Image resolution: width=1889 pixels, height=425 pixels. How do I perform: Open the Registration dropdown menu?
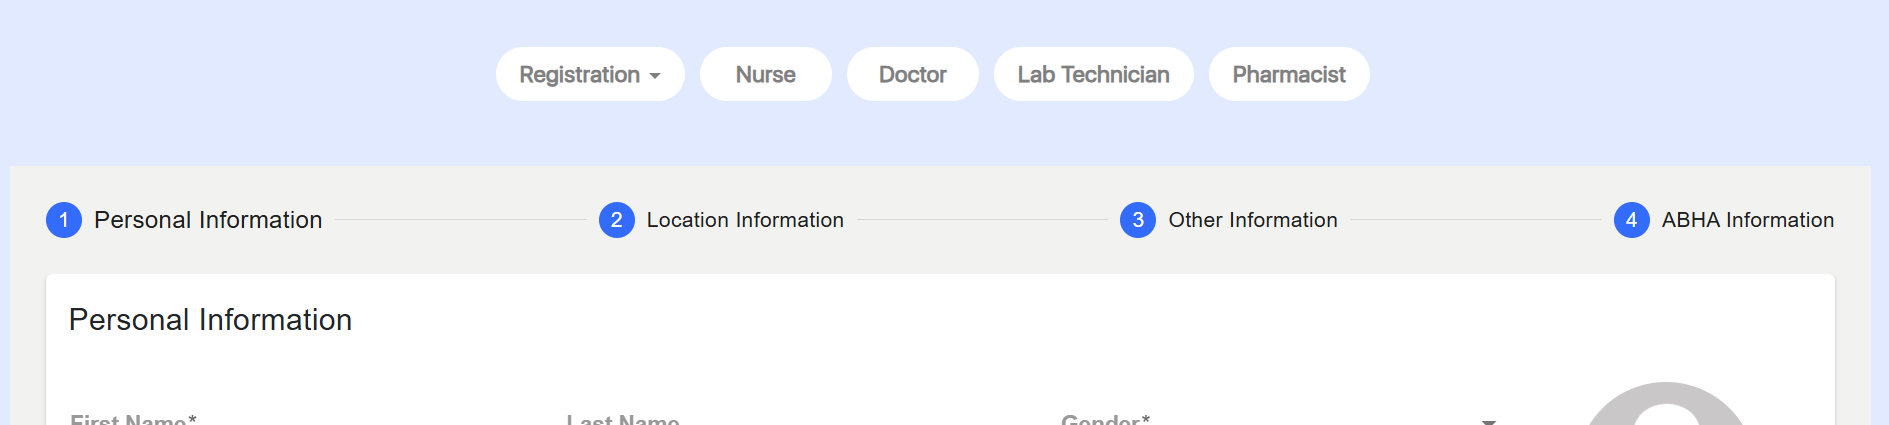(590, 74)
